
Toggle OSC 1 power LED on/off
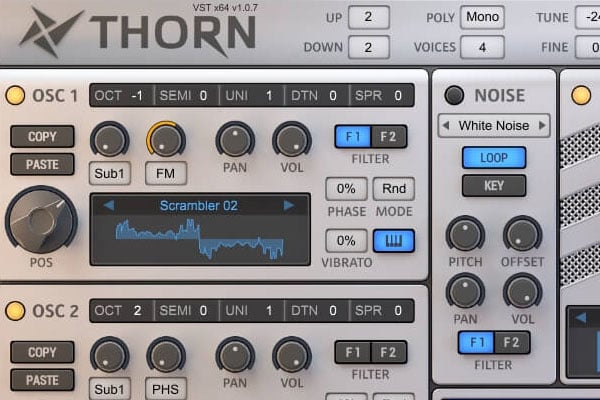[15, 96]
